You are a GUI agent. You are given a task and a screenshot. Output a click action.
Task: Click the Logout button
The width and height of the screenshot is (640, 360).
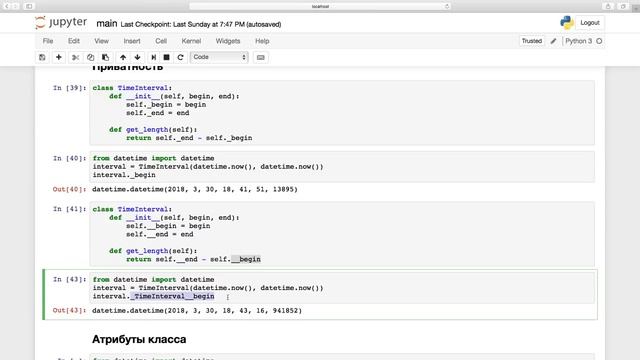[x=590, y=23]
